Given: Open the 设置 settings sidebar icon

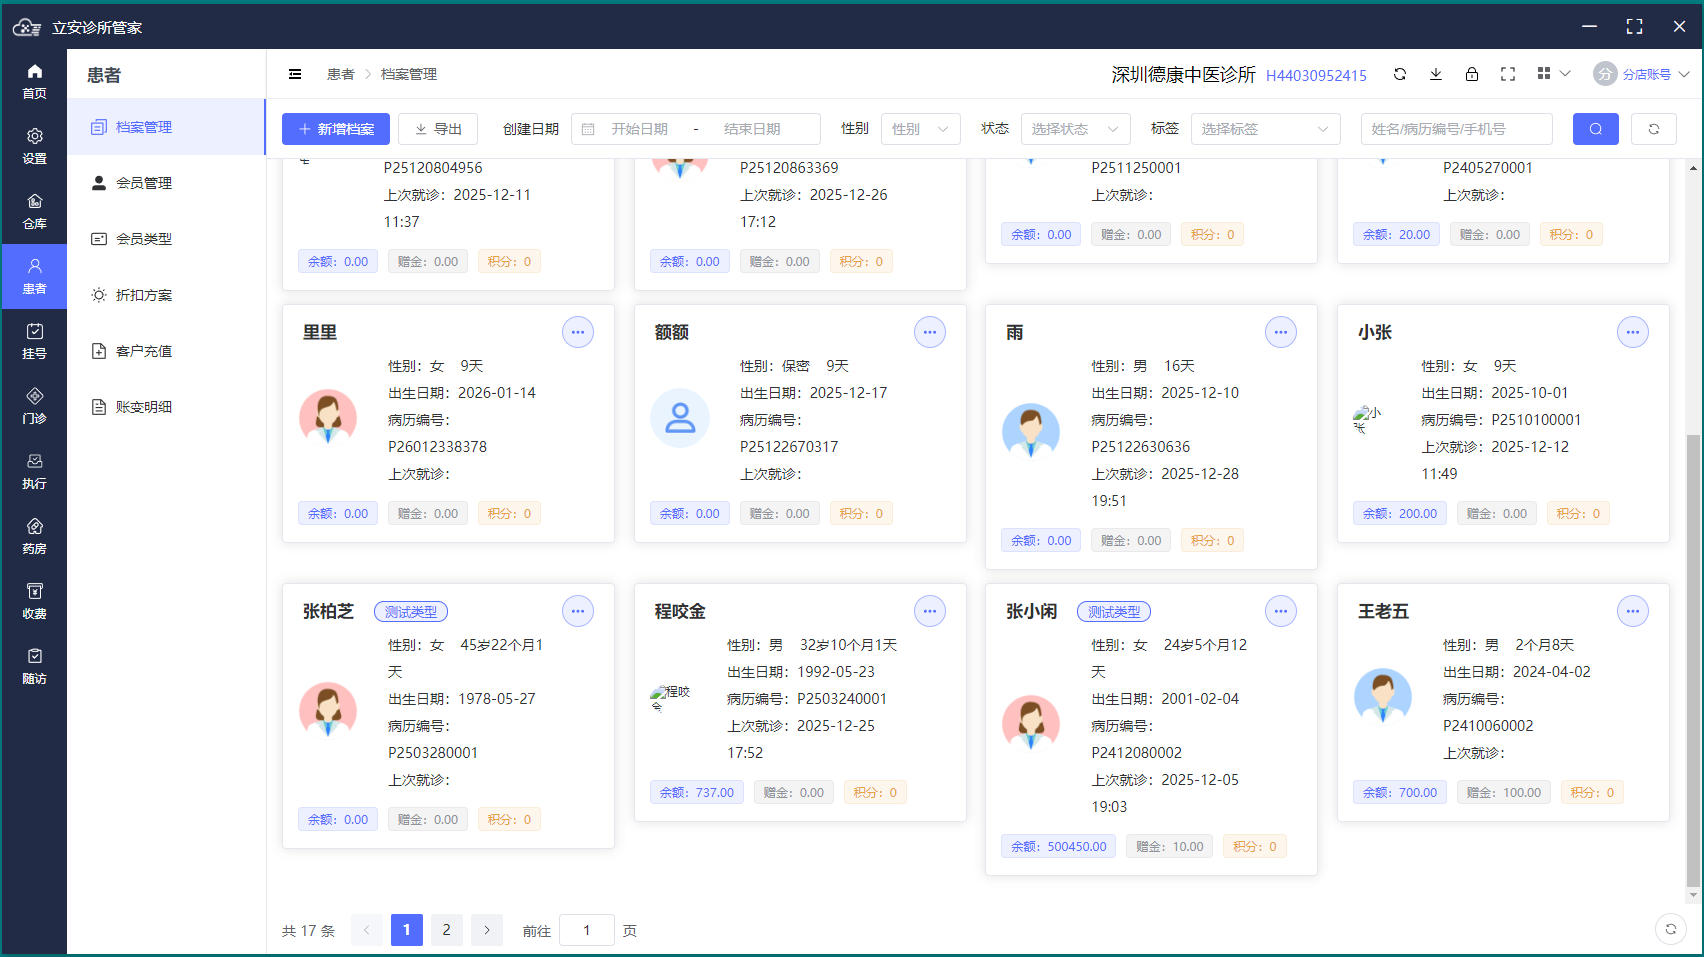Looking at the screenshot, I should [34, 146].
